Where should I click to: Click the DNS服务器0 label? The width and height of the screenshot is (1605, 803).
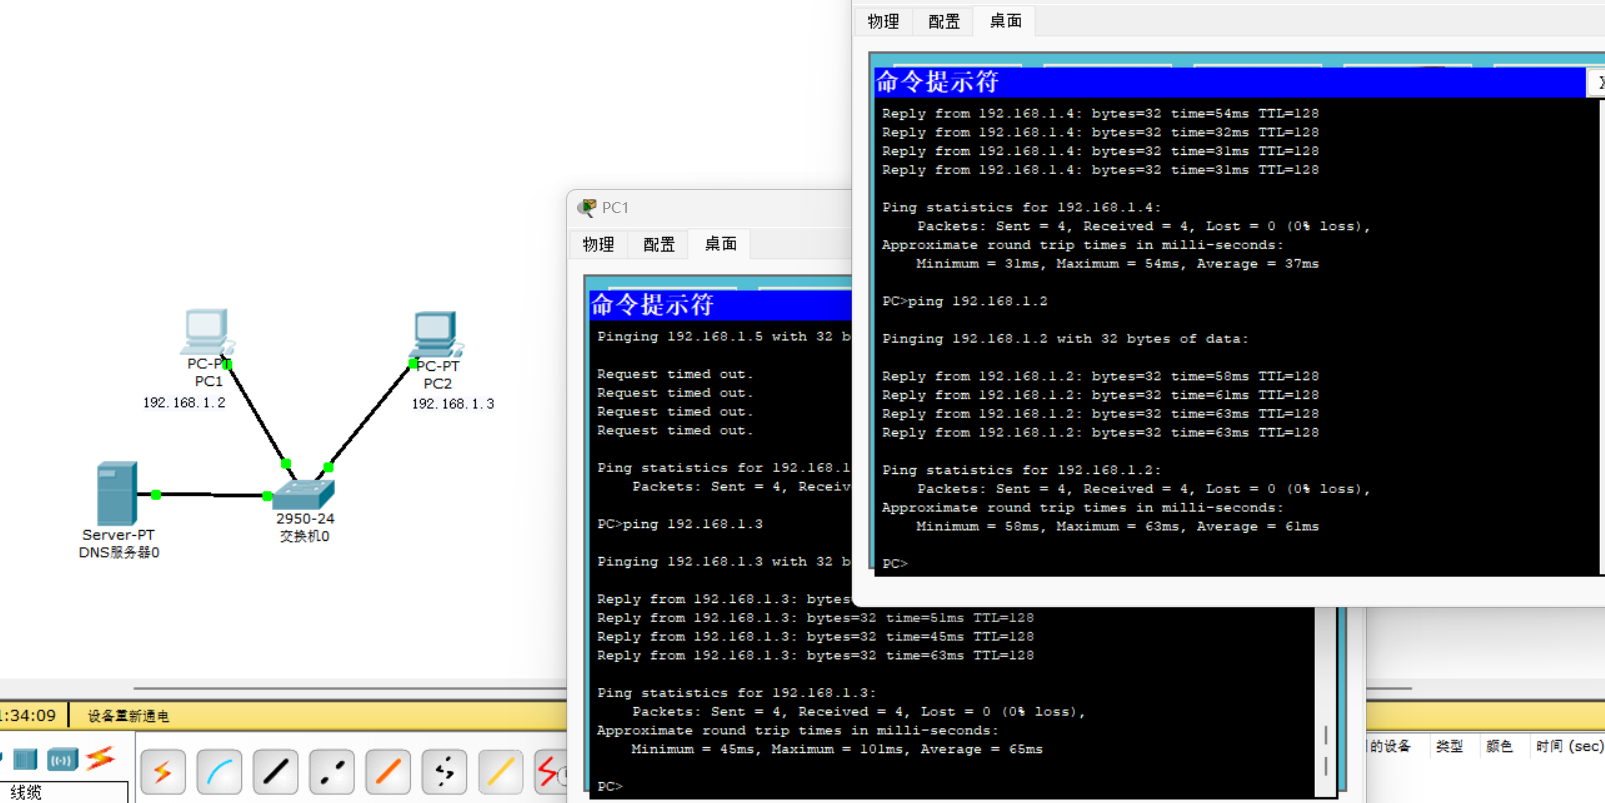point(119,552)
